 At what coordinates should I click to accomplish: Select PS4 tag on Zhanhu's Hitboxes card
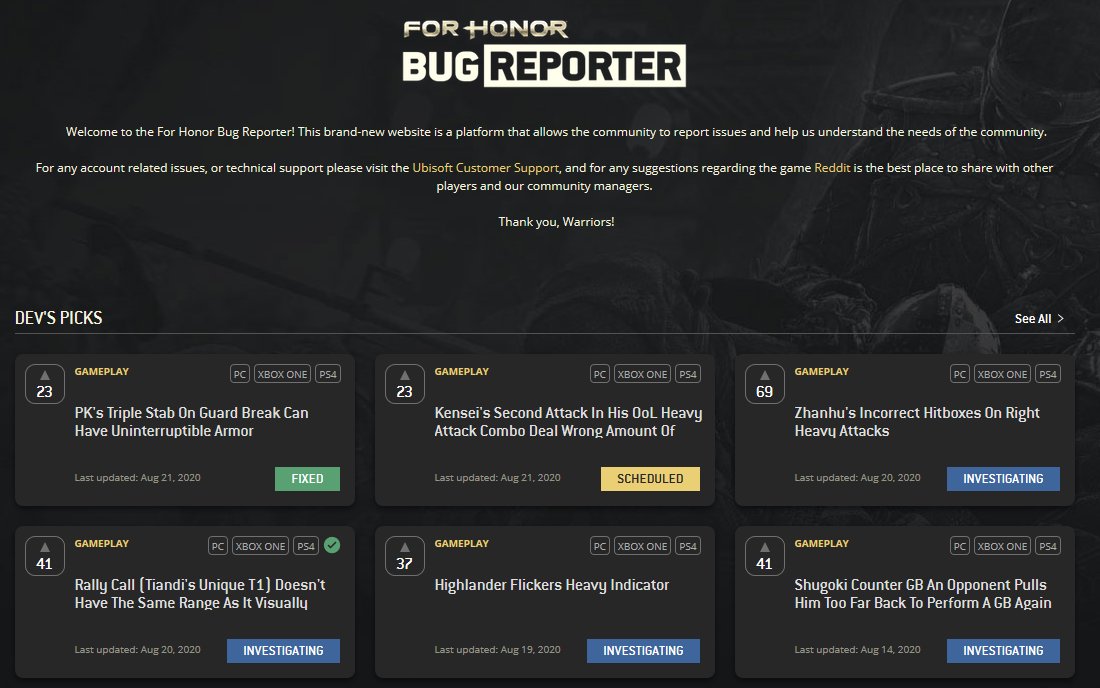coord(1047,374)
